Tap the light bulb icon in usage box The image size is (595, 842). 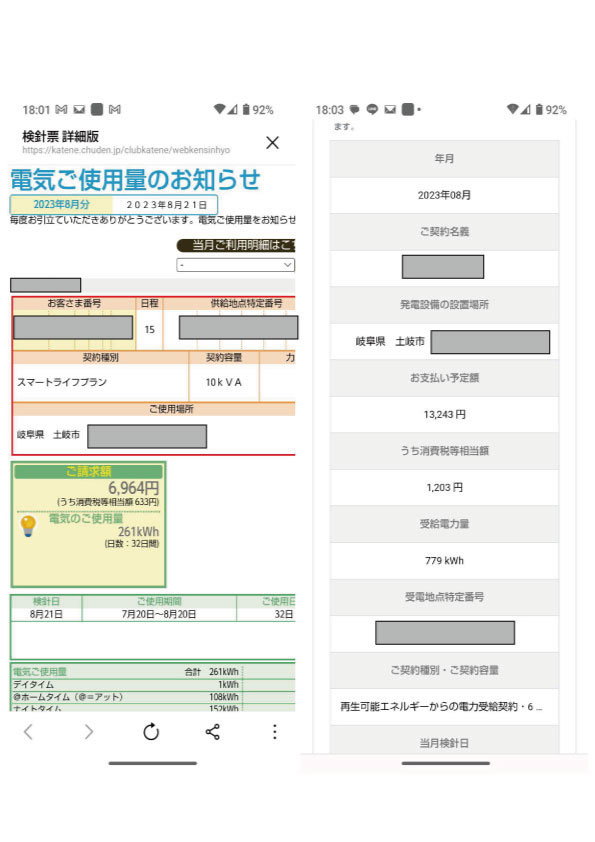click(x=28, y=525)
